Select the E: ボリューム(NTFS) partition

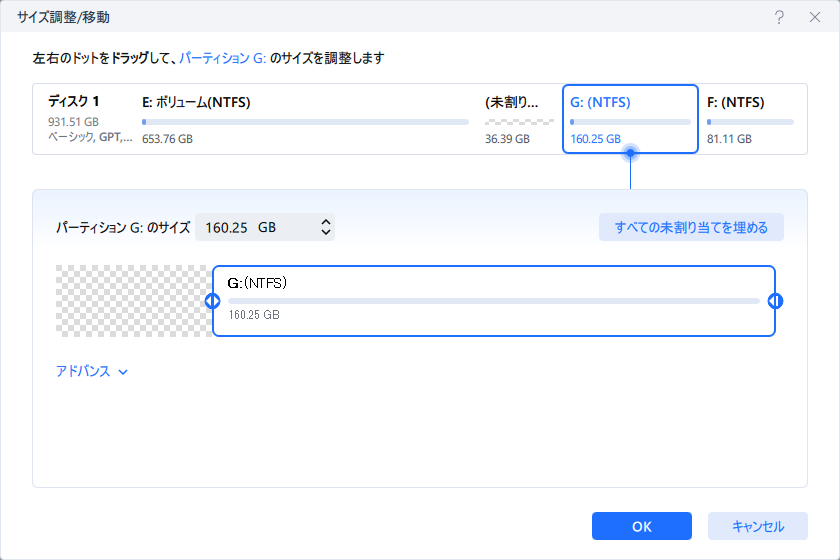[x=305, y=120]
